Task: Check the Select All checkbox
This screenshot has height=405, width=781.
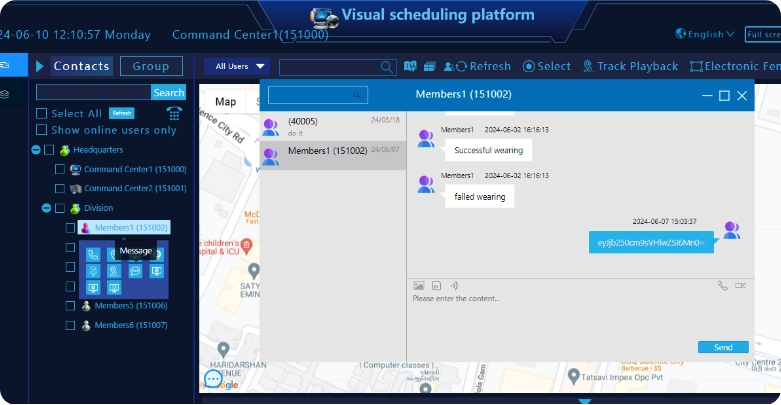Action: coord(42,114)
